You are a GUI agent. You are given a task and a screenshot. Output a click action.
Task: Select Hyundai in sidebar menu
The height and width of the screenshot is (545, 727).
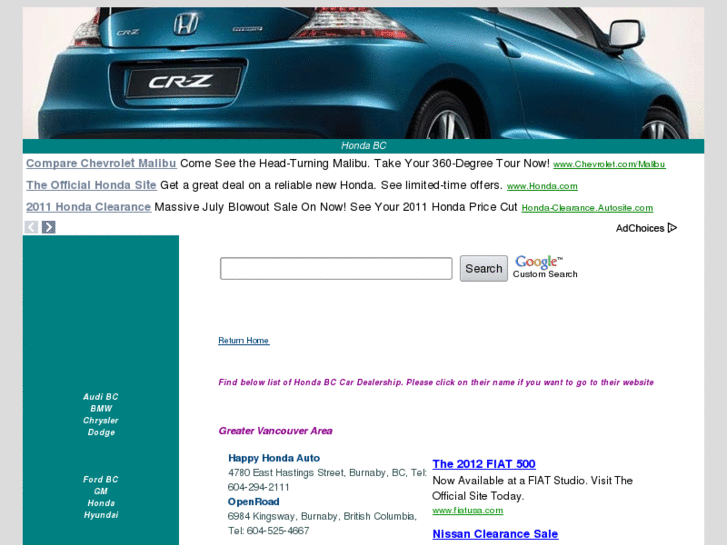tap(101, 515)
